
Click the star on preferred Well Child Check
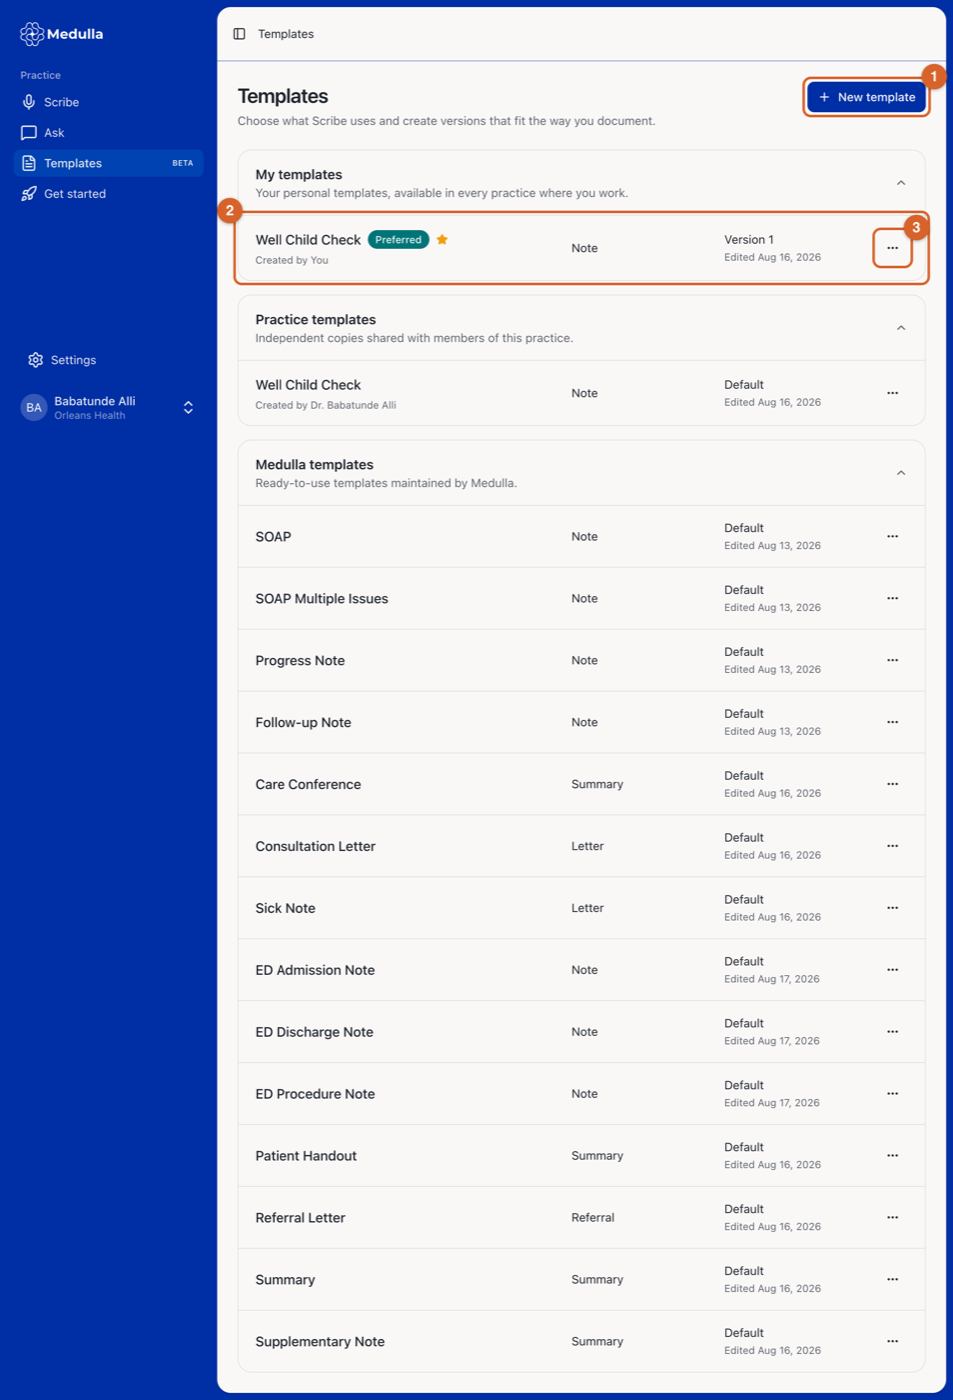442,240
